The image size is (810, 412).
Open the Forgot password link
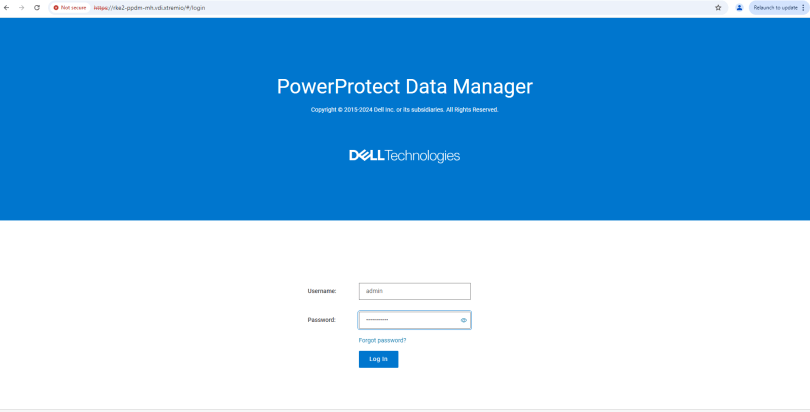click(x=382, y=340)
